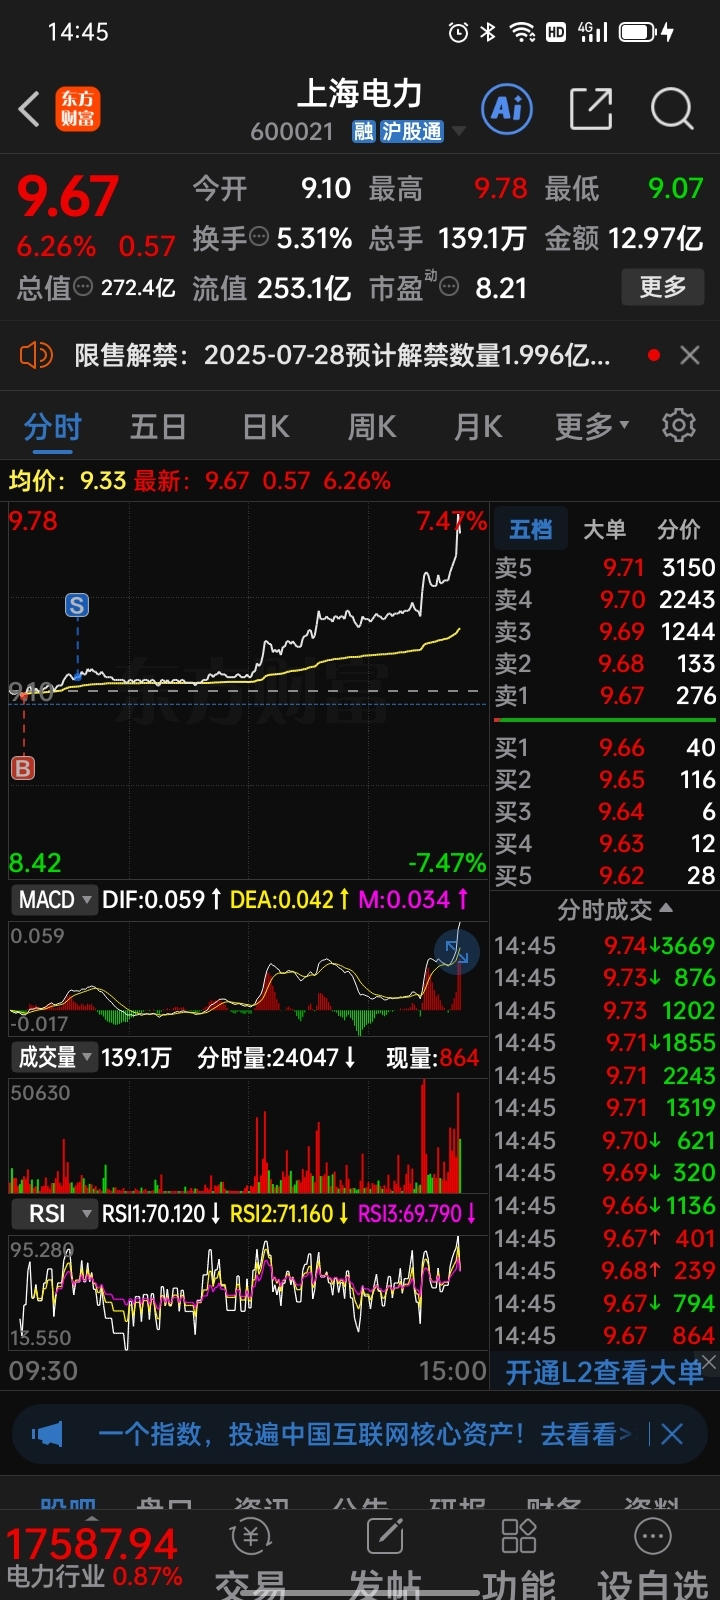Tap the 卖3 9.69 order row

(x=605, y=631)
